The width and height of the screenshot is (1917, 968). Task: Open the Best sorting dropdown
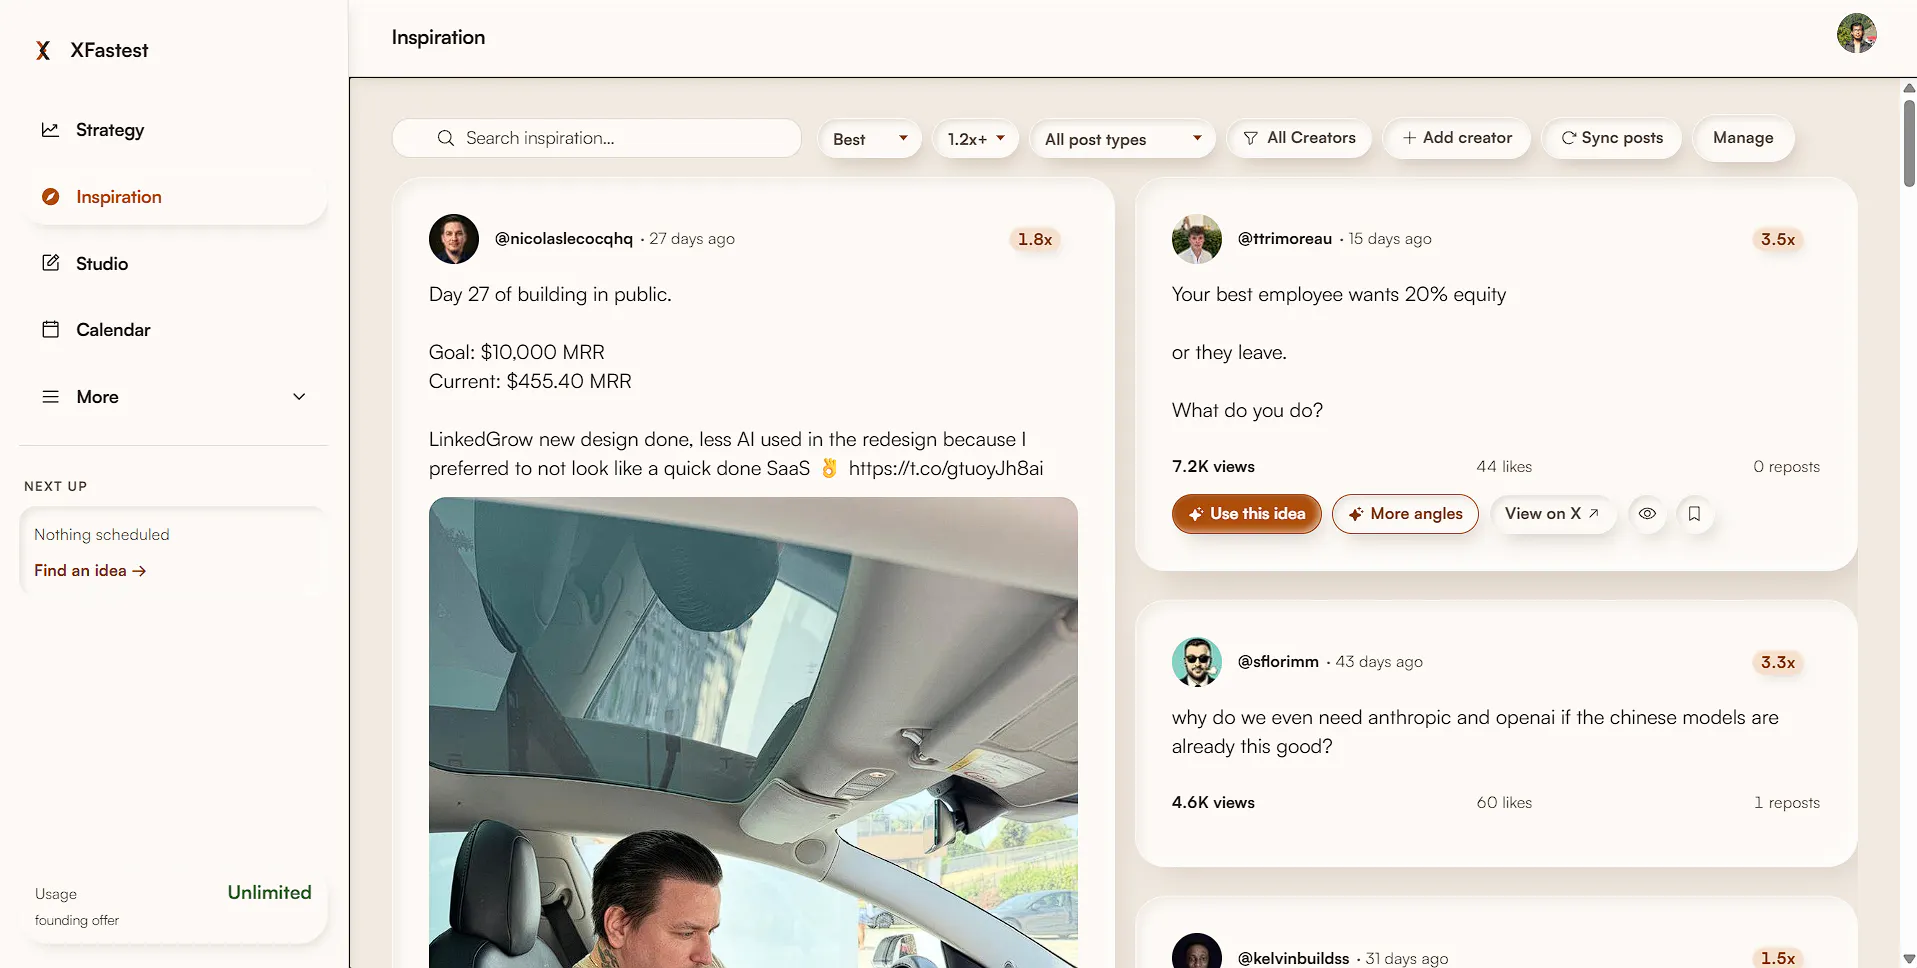point(870,139)
